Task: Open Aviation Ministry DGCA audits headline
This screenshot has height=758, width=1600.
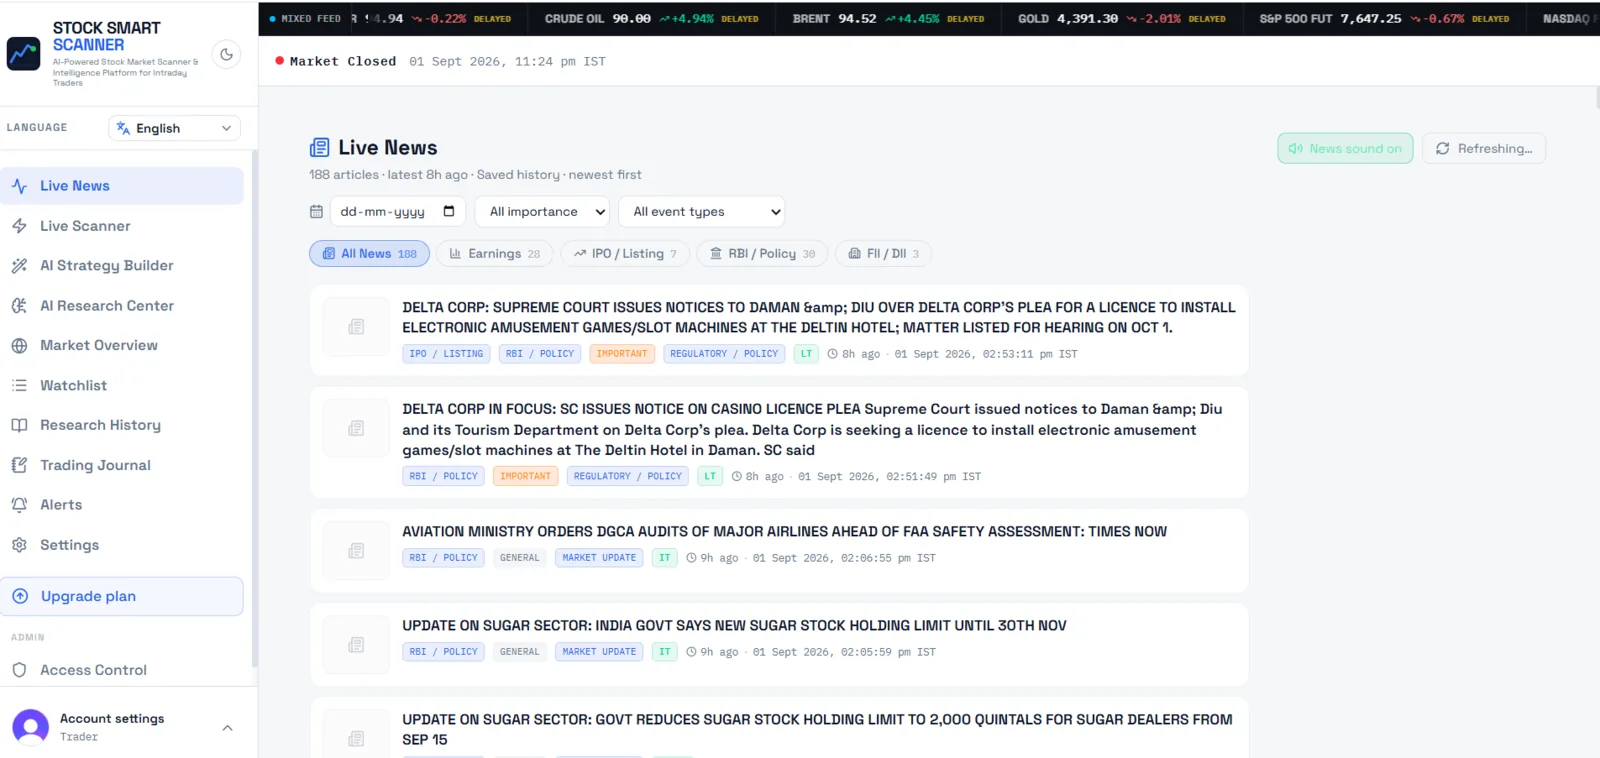Action: pos(784,532)
